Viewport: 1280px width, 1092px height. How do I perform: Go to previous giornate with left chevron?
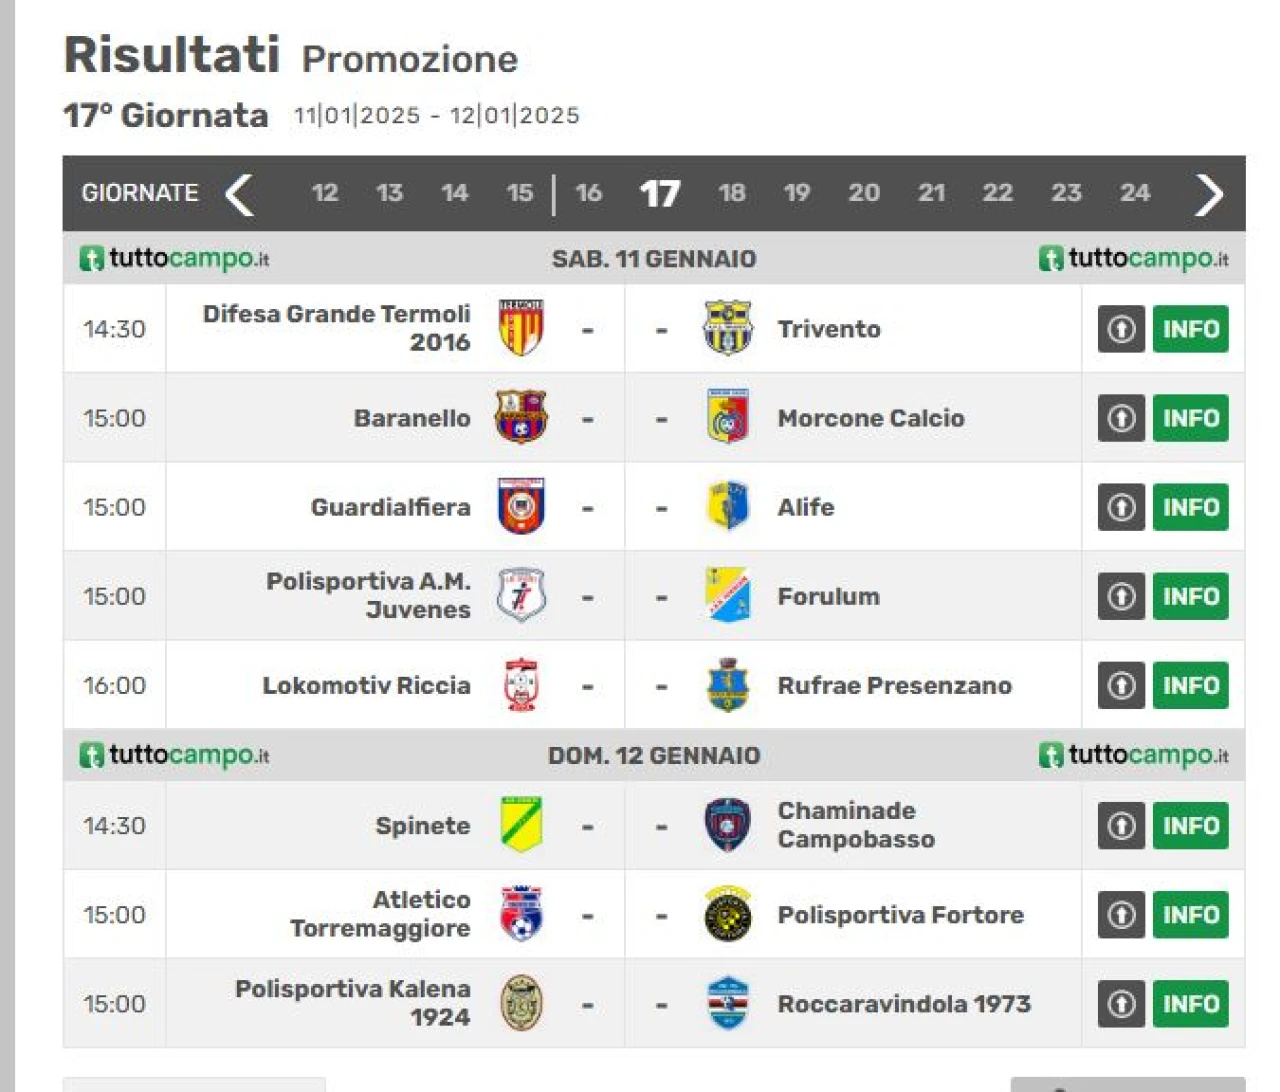point(239,194)
